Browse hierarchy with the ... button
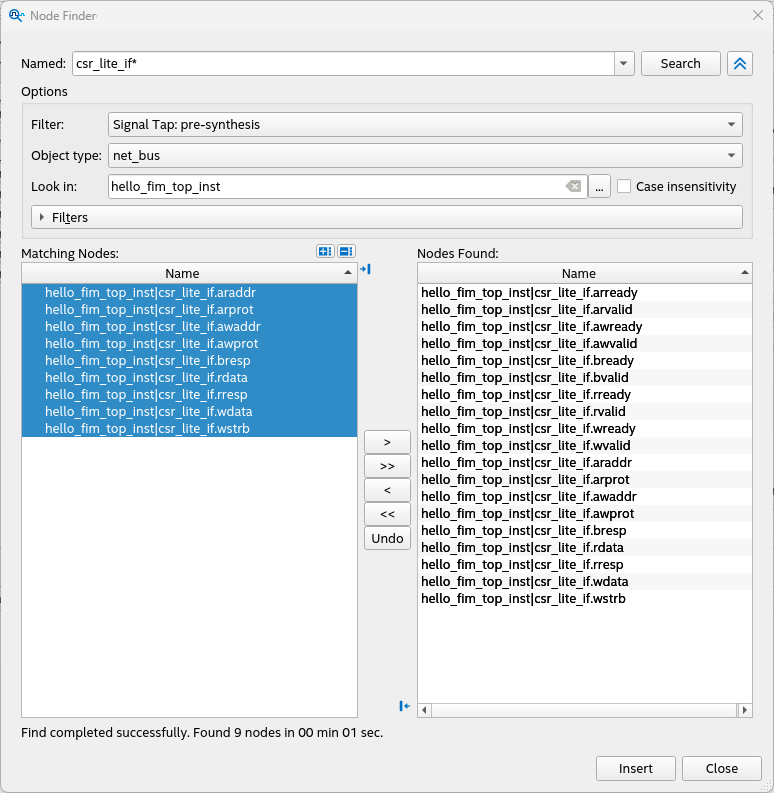Viewport: 774px width, 793px height. (599, 187)
